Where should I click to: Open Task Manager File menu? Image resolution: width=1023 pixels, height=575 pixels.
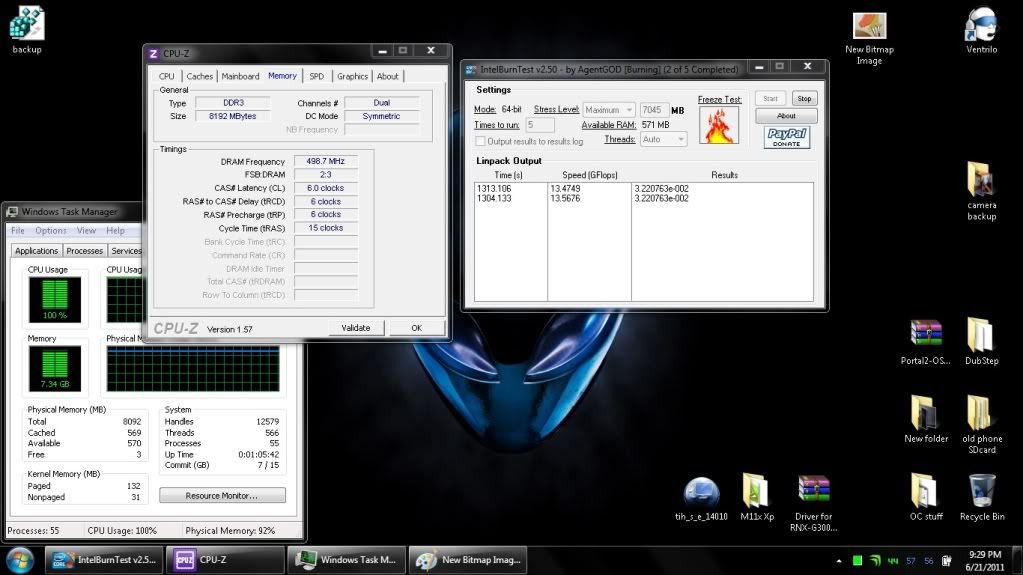click(x=18, y=230)
